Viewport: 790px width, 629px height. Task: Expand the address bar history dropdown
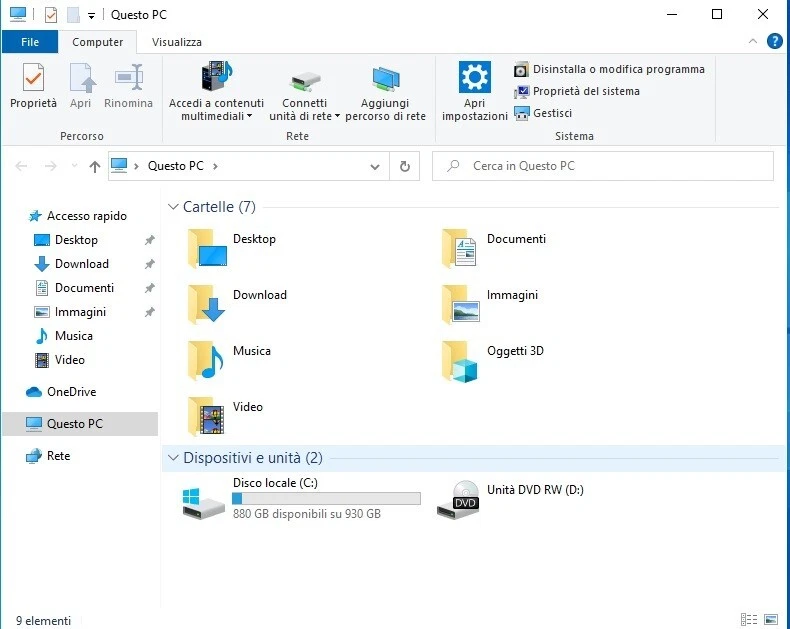[x=375, y=166]
